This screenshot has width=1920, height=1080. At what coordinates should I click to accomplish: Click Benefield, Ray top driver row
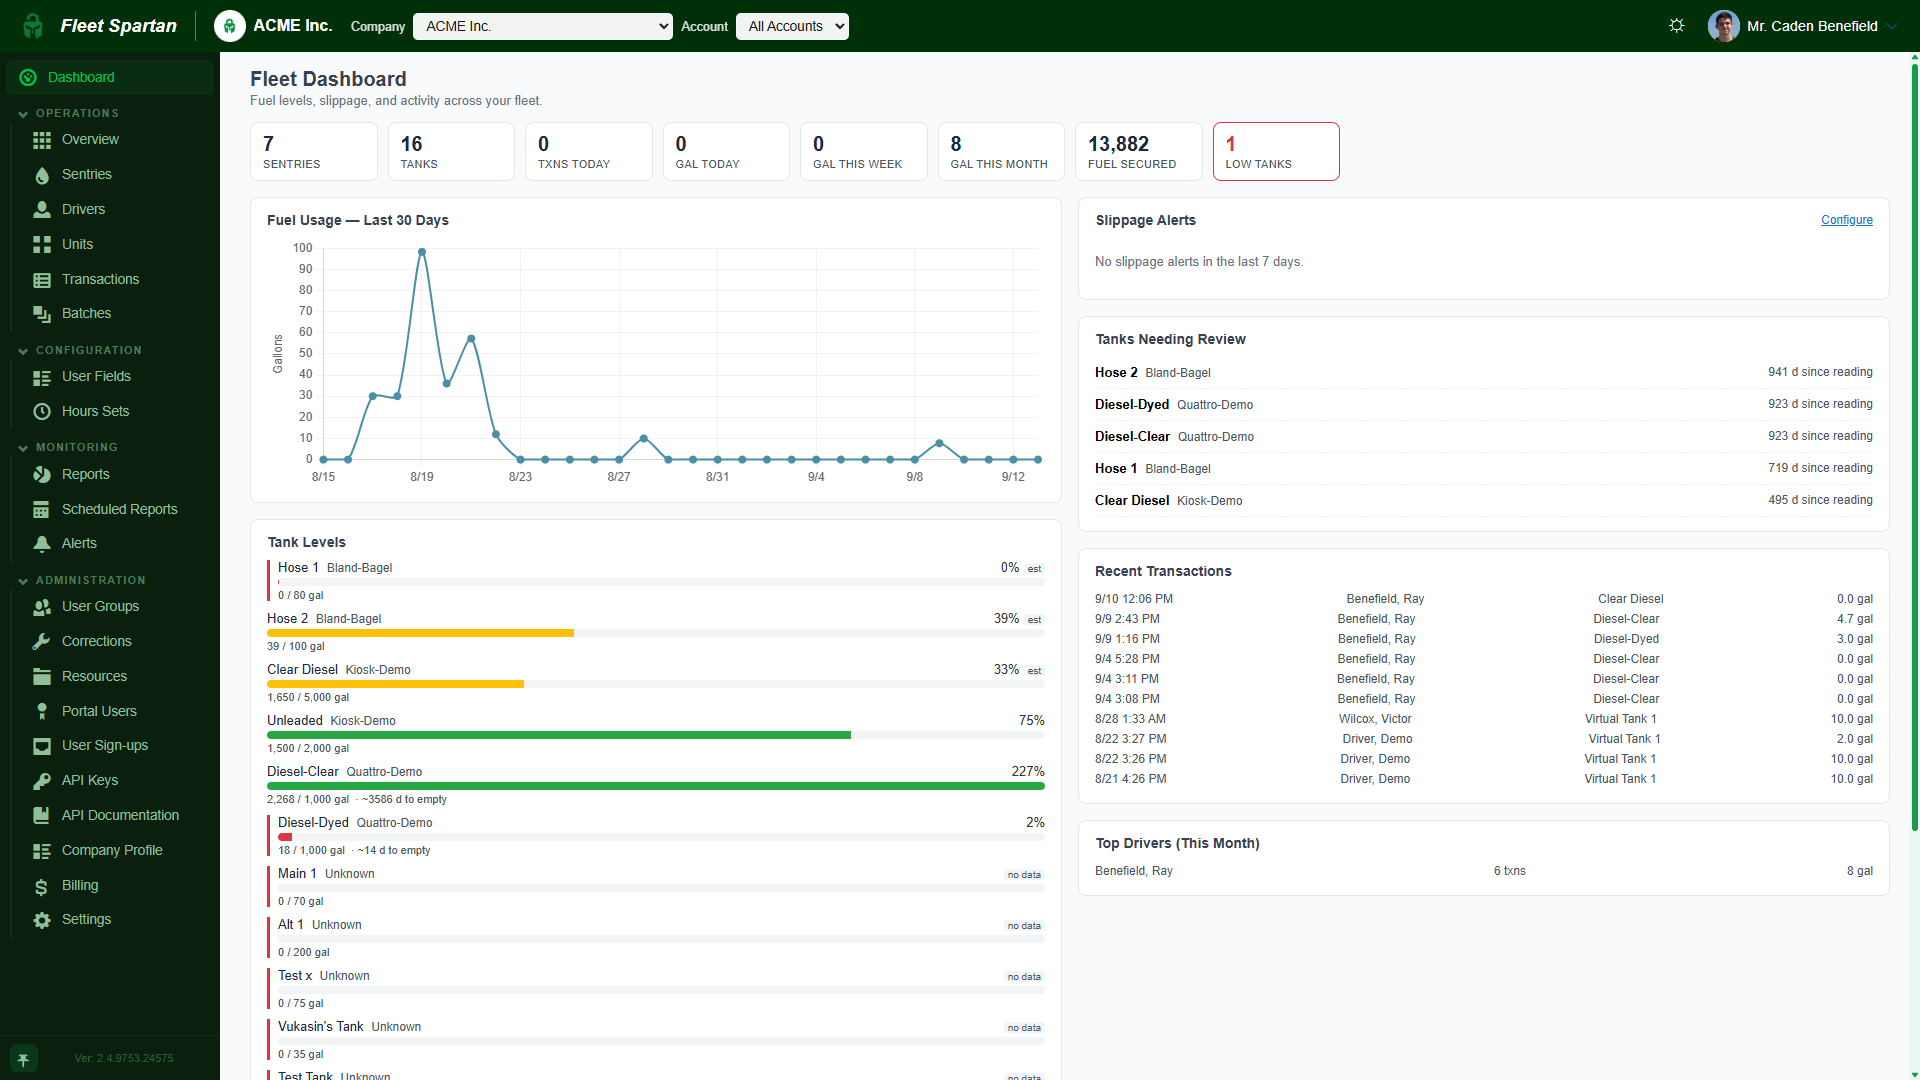pos(1484,871)
